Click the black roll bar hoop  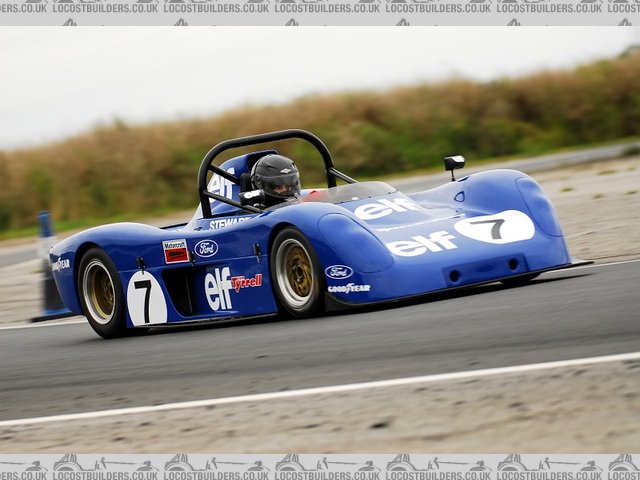tap(265, 140)
